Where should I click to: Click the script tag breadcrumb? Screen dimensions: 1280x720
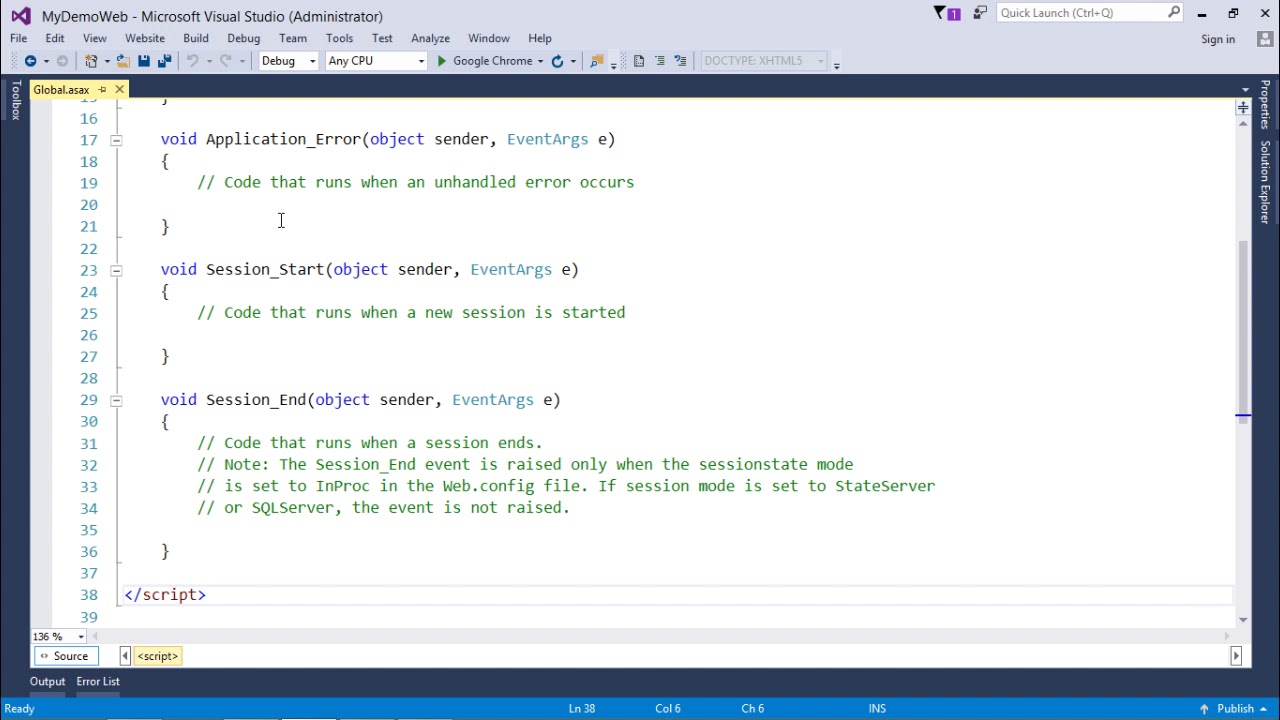click(x=158, y=656)
